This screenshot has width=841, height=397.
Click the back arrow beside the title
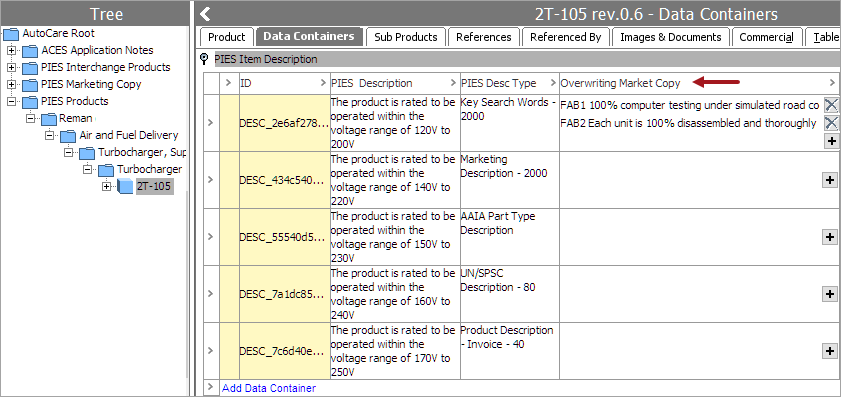click(x=205, y=14)
